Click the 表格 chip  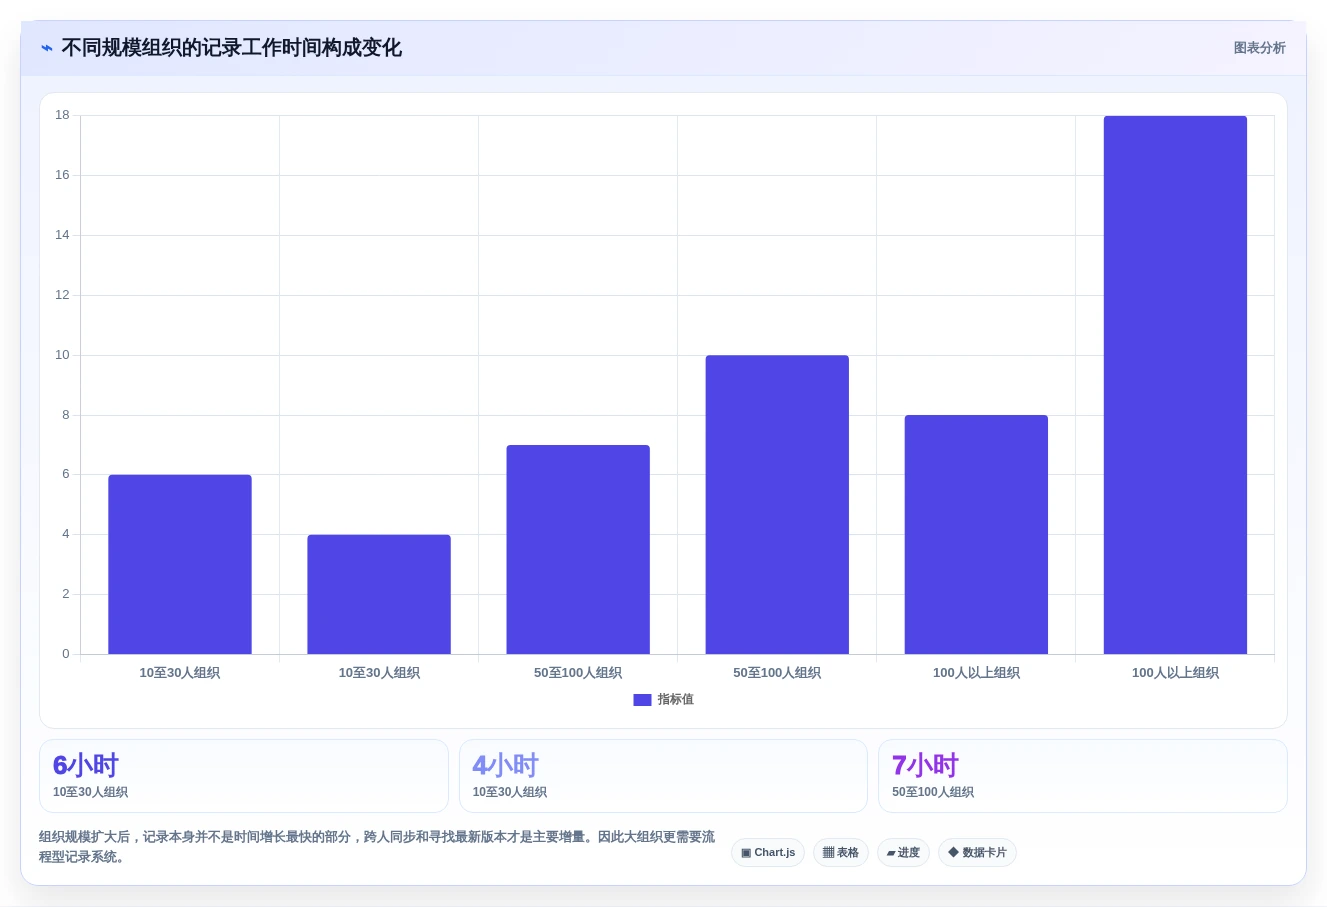coord(841,853)
